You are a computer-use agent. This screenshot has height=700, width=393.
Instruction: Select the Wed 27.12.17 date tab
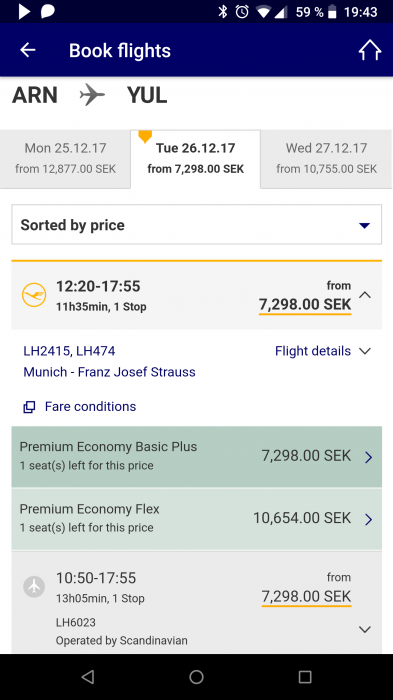pyautogui.click(x=326, y=158)
